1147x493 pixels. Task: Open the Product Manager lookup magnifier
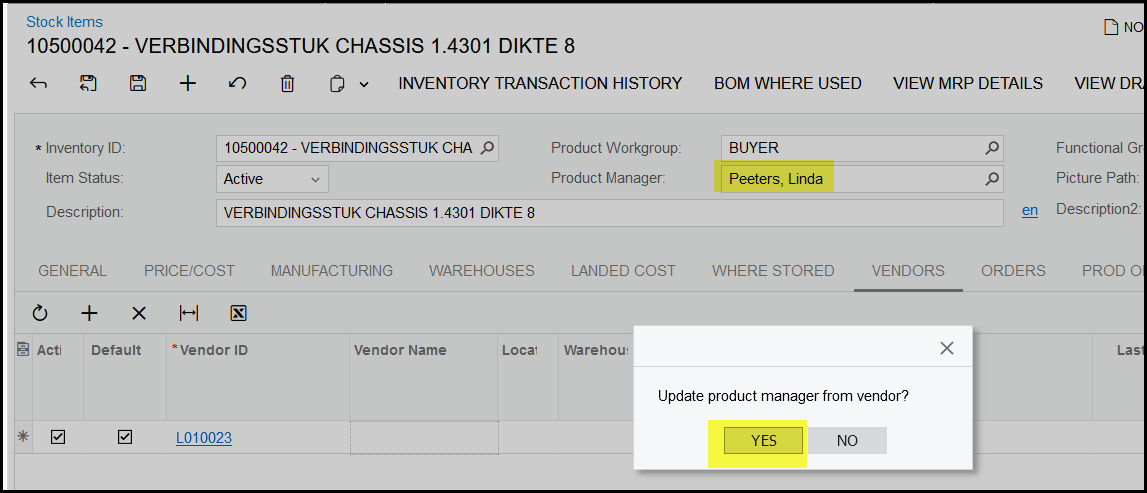pos(991,179)
